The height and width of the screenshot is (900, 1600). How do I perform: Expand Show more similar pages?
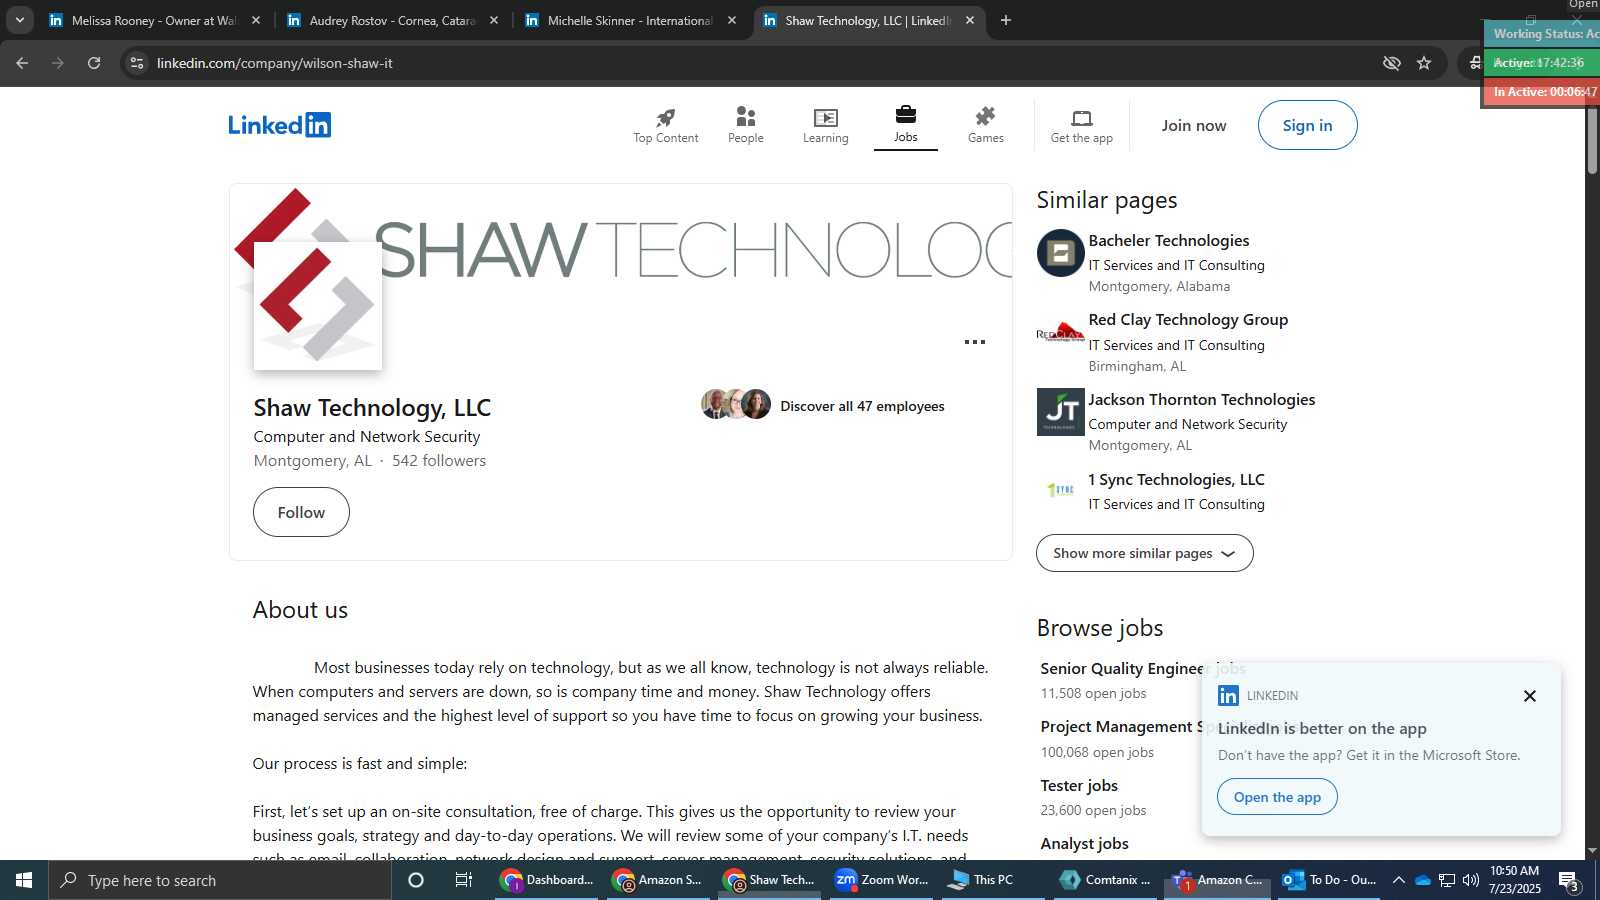[1144, 553]
